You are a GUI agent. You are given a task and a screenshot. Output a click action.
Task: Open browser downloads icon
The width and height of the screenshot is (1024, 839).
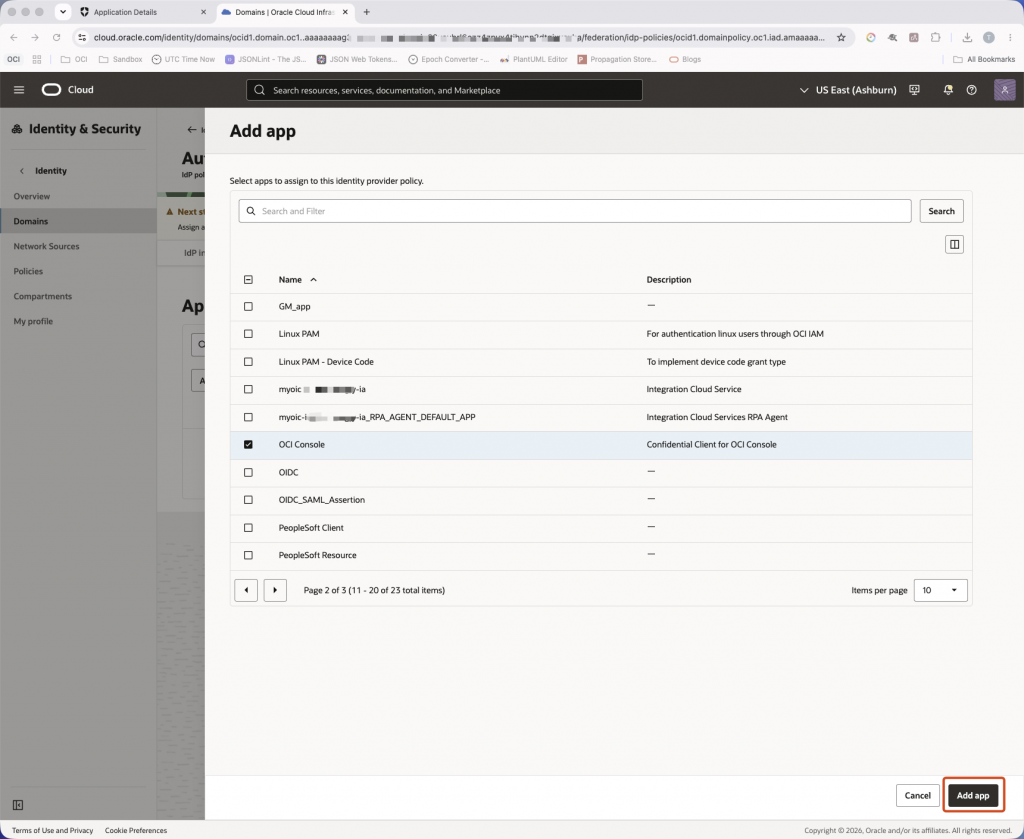[967, 38]
